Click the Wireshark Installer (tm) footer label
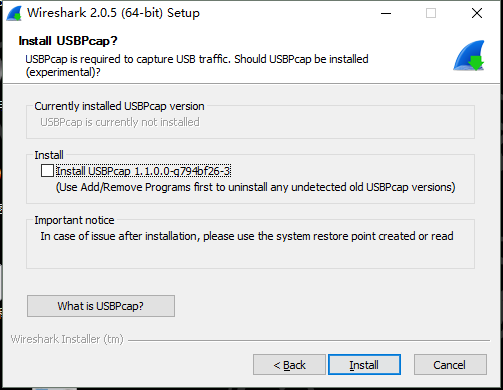The image size is (503, 390). (x=67, y=339)
